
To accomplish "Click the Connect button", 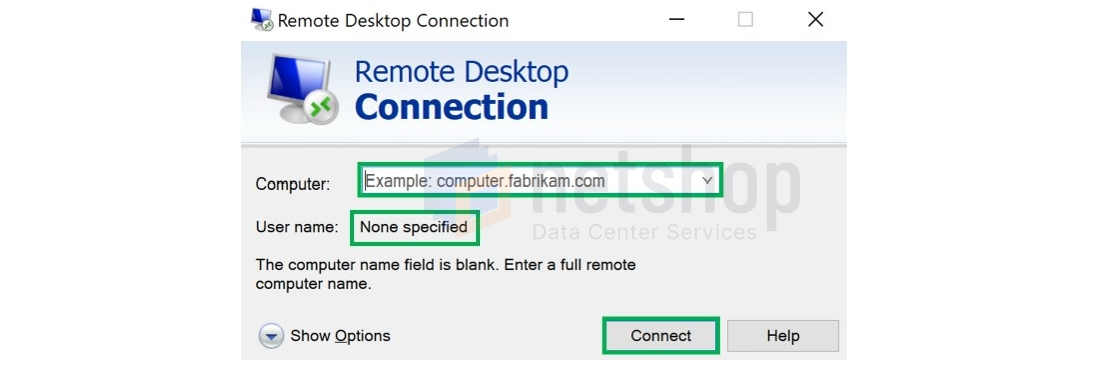I will tap(661, 336).
